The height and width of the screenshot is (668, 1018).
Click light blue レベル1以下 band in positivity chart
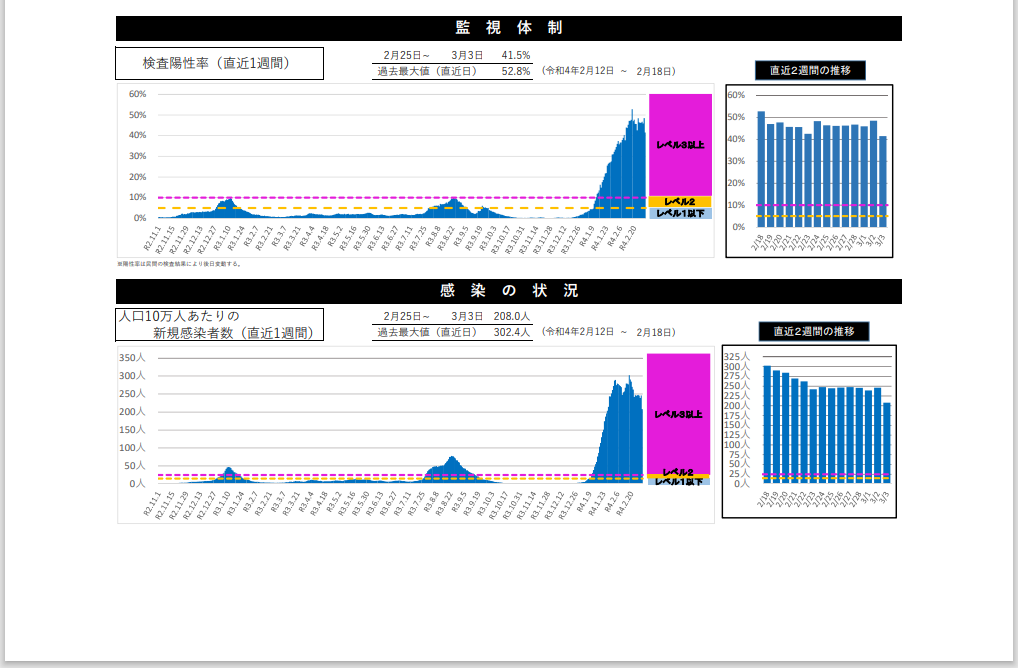(680, 213)
